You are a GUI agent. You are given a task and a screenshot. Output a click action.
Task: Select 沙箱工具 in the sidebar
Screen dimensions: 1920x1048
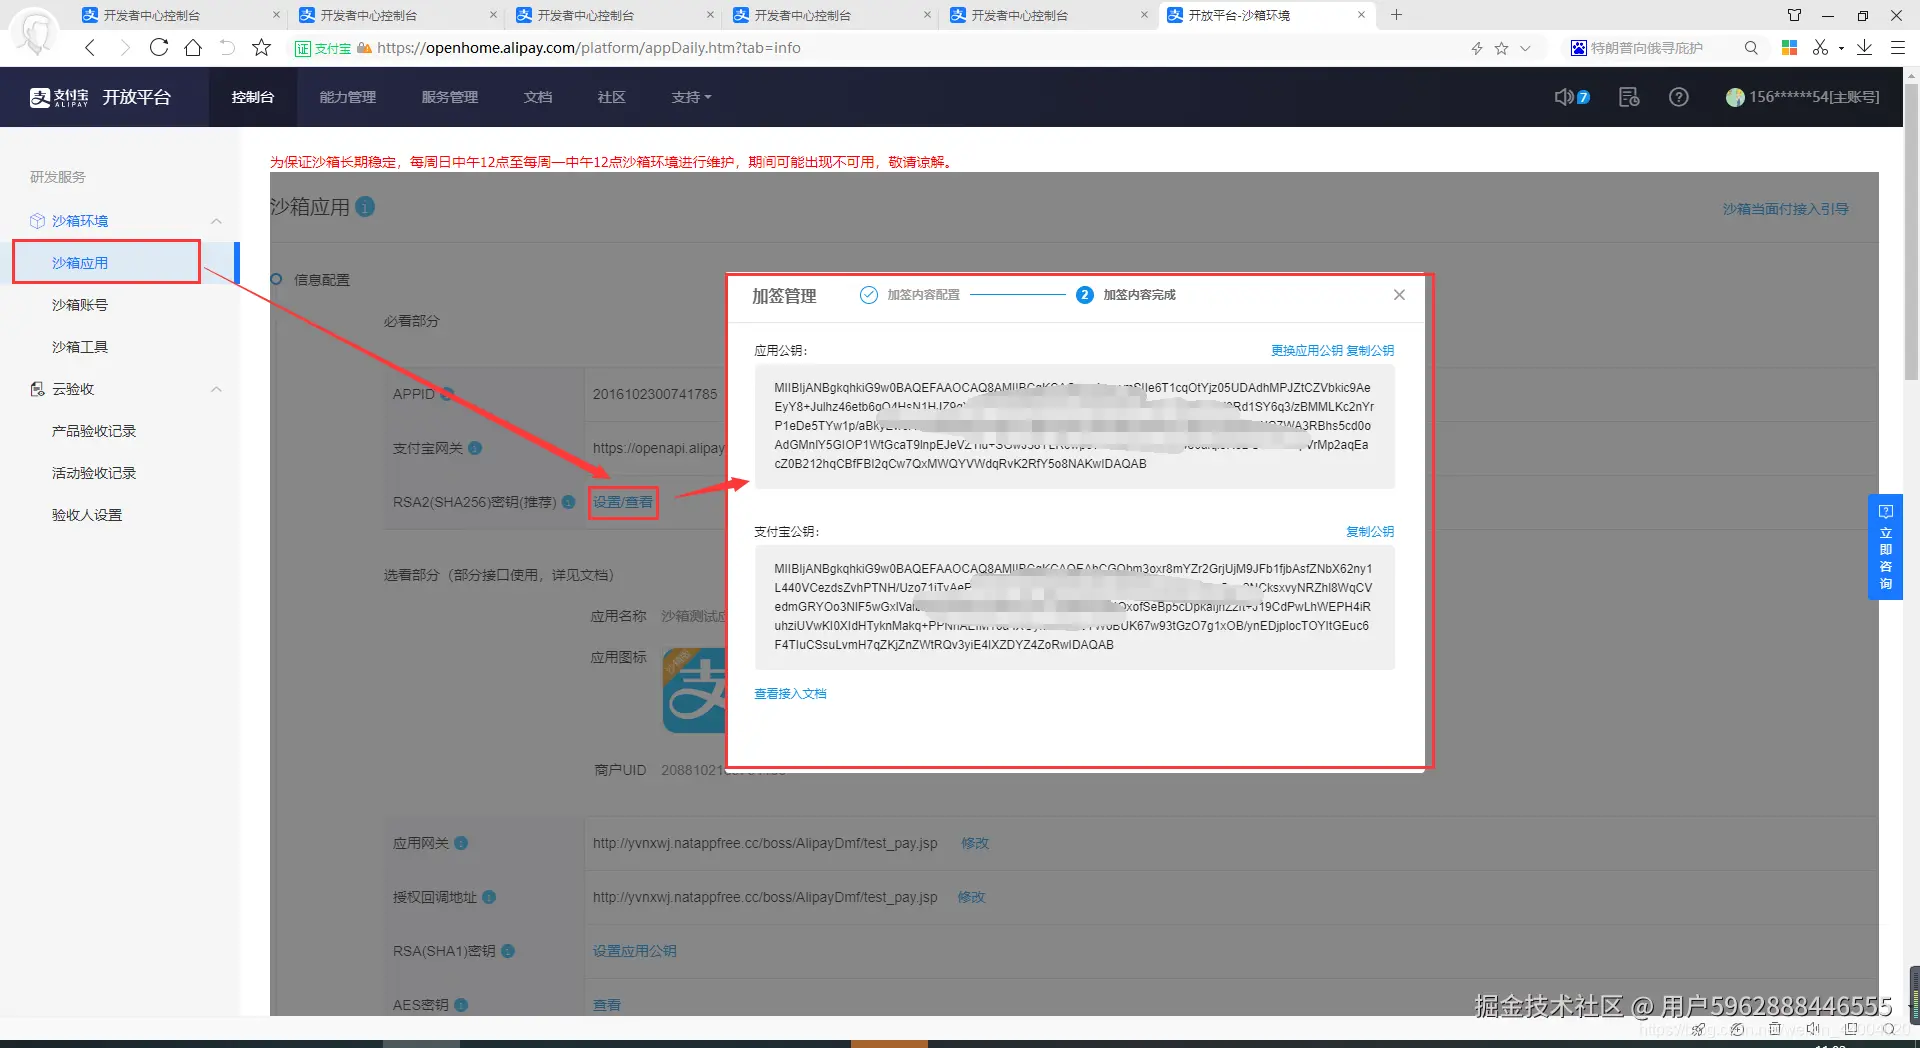click(x=80, y=347)
